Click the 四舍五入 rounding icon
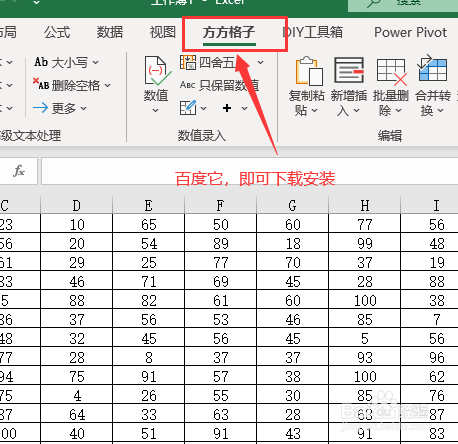 coord(188,62)
